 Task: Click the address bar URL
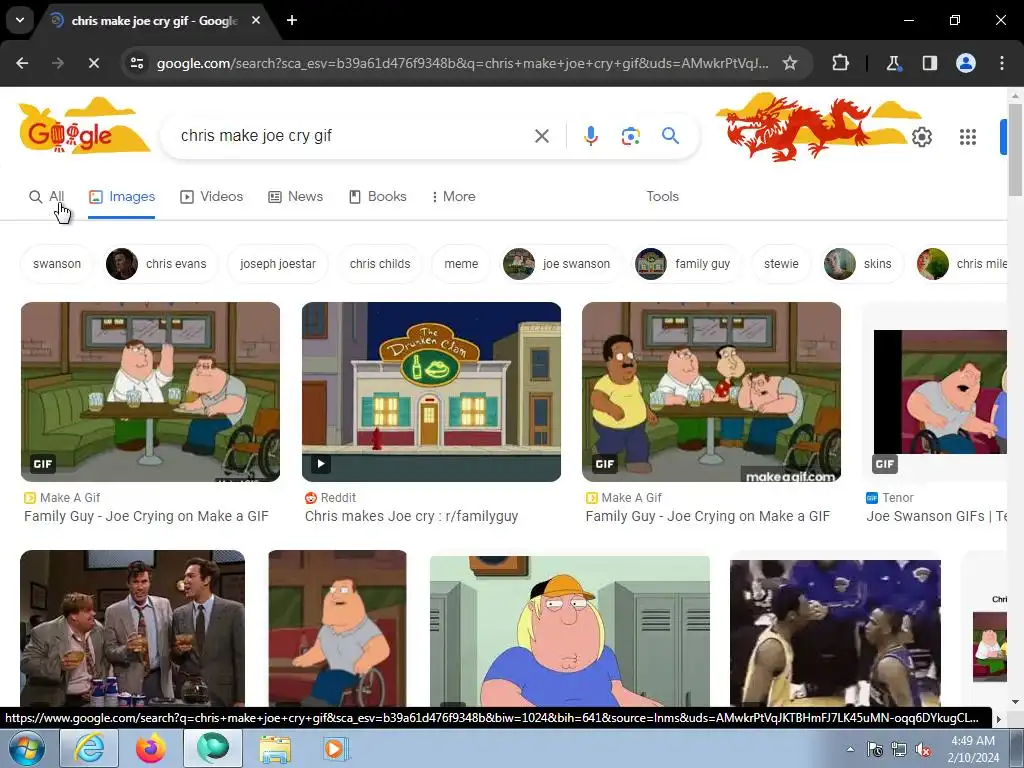coord(462,63)
